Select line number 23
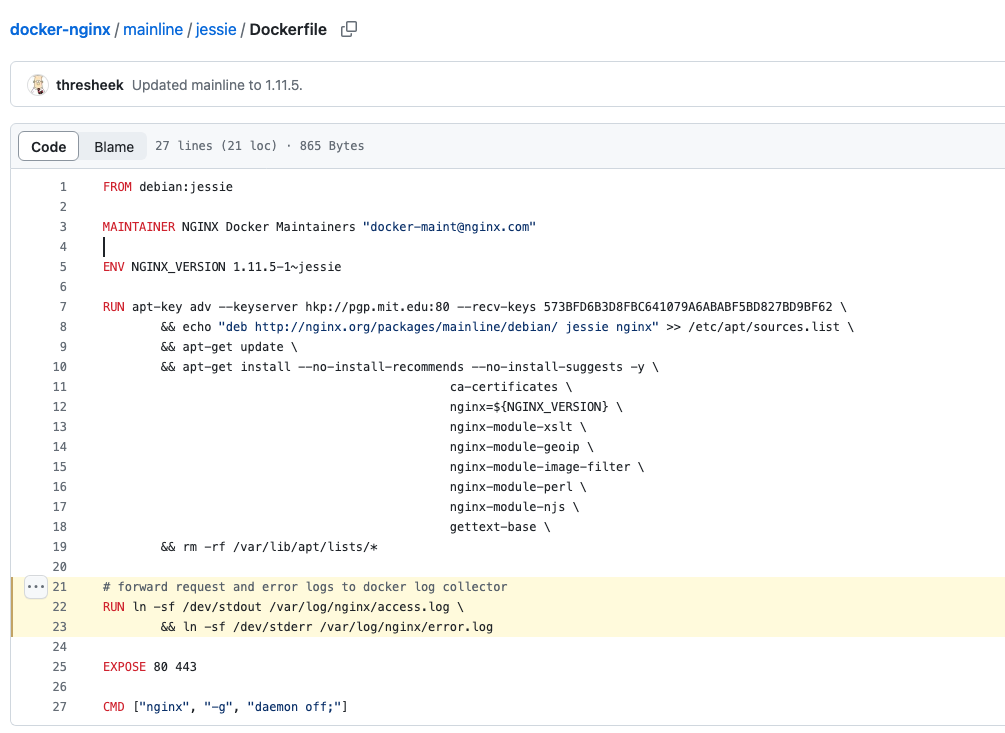1005x733 pixels. [x=60, y=627]
